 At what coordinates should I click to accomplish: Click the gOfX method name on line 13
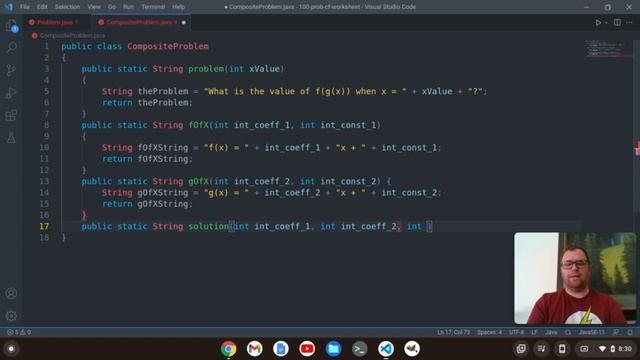point(198,181)
